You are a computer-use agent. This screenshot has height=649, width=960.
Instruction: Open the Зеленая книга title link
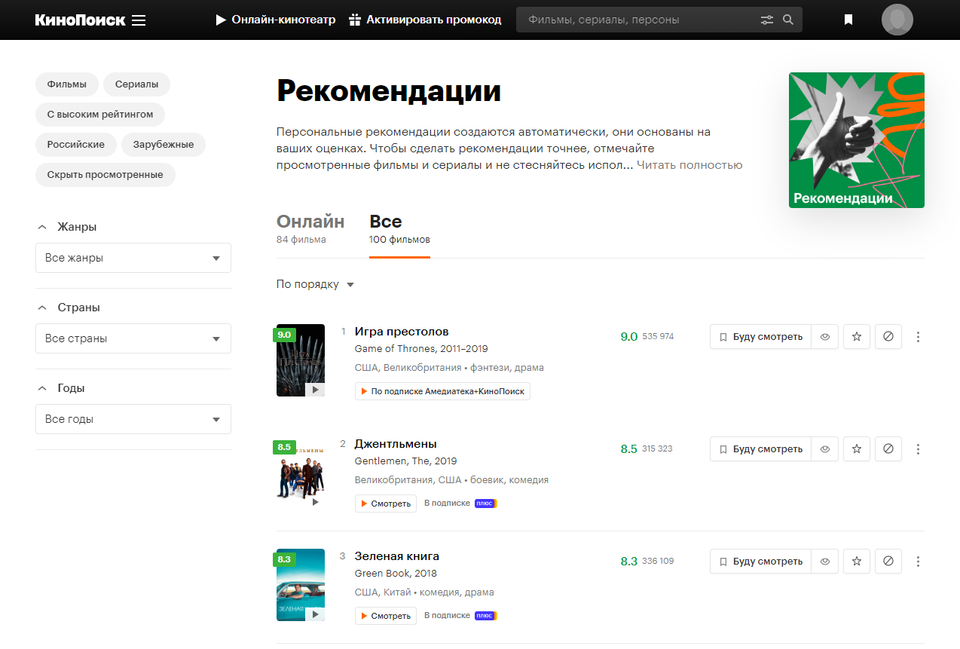[x=397, y=556]
